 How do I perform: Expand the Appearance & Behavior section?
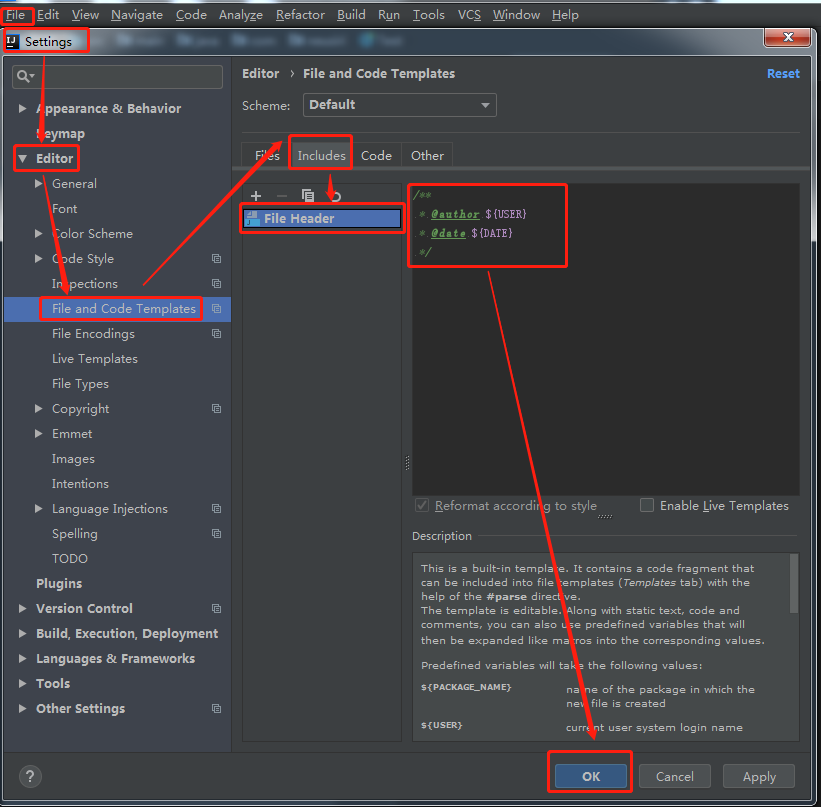click(x=23, y=108)
